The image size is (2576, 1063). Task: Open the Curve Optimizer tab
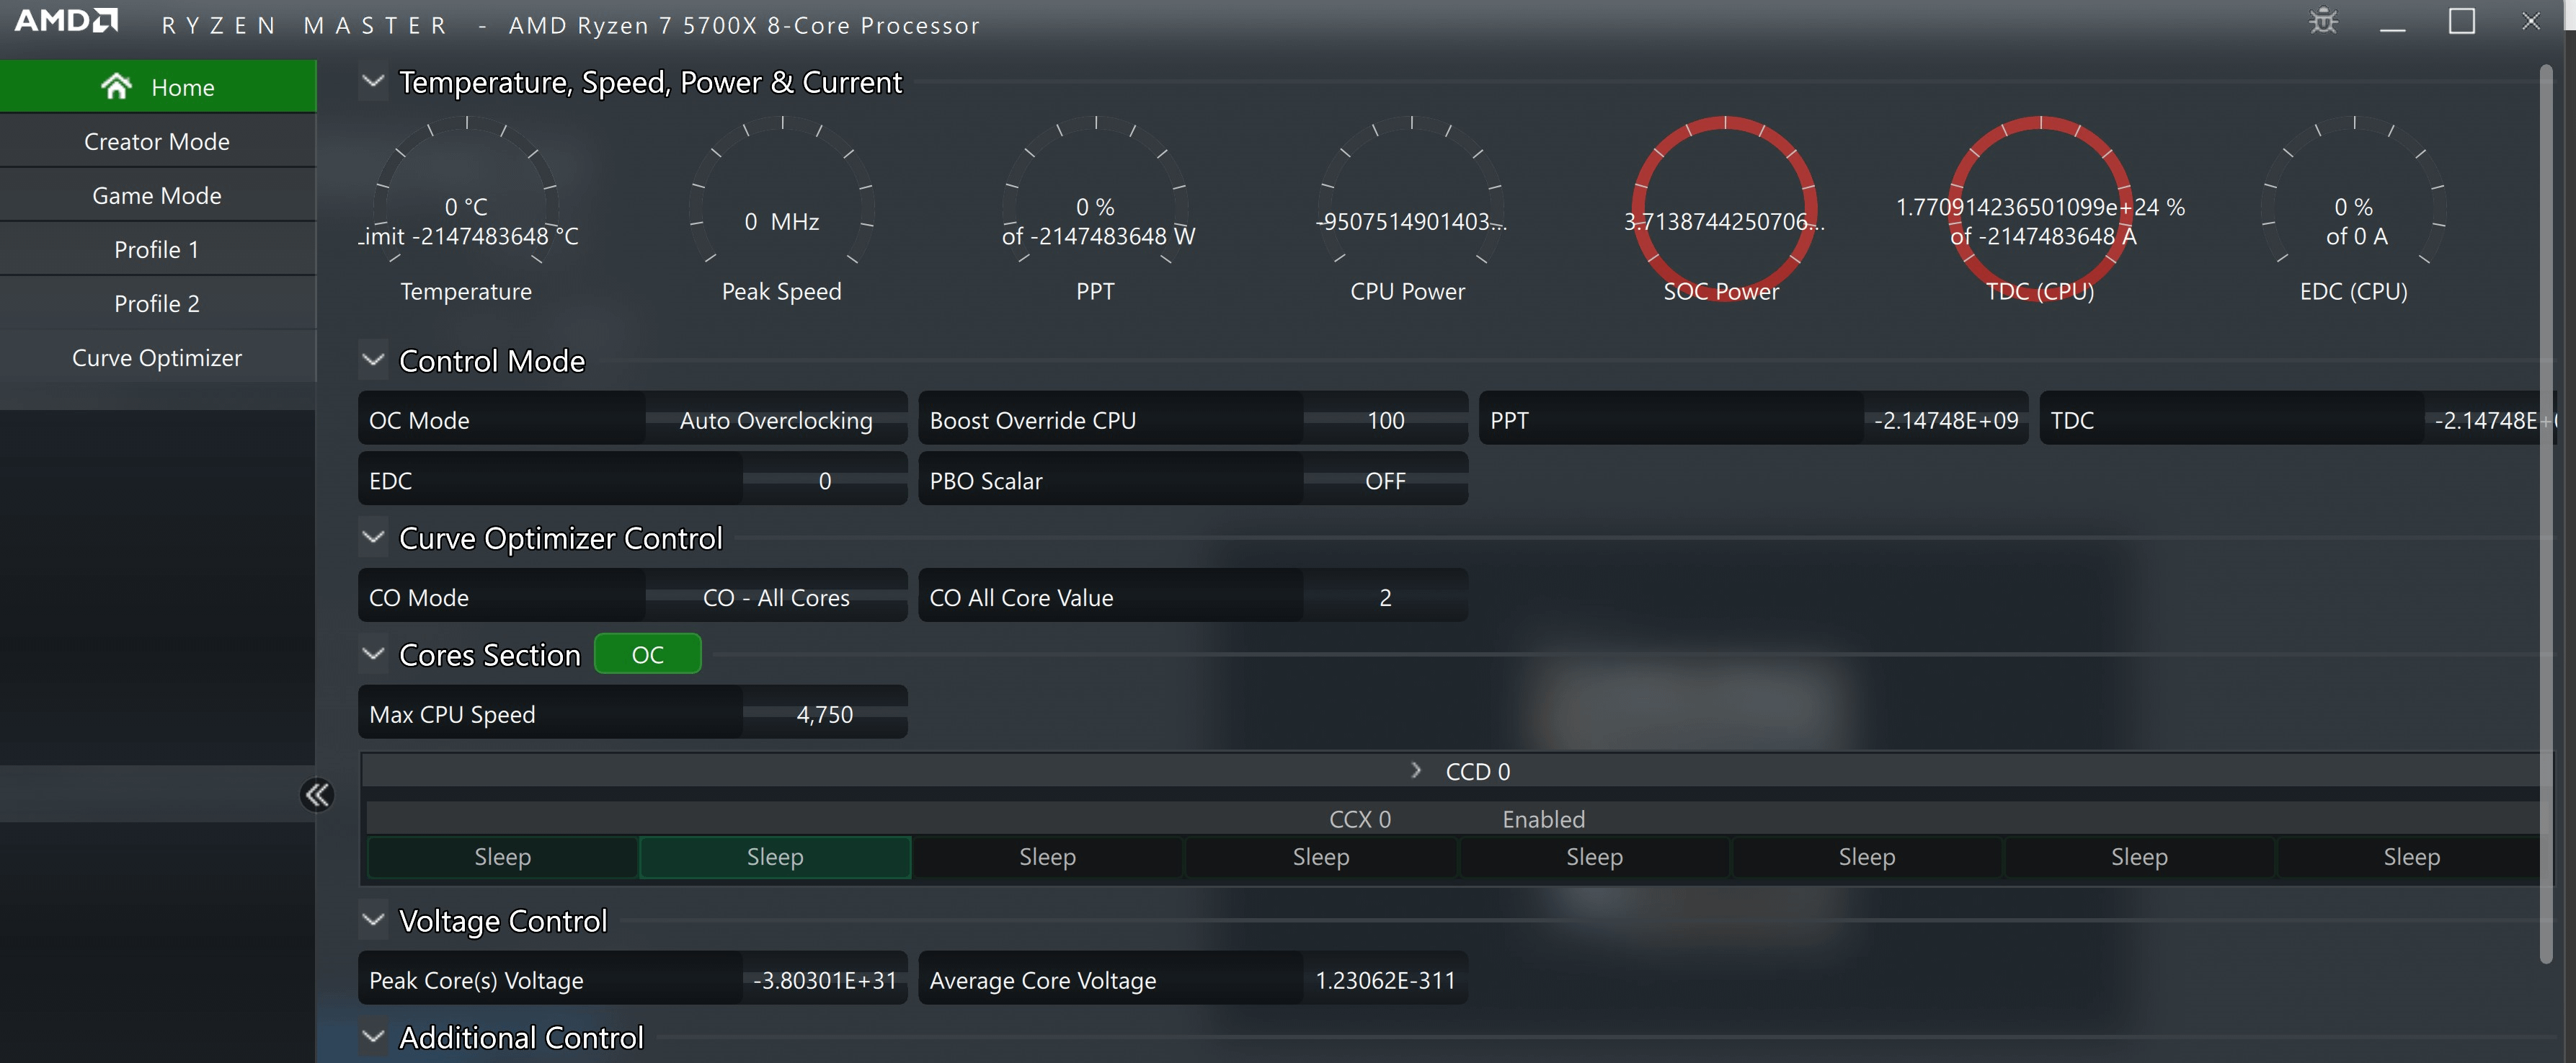pos(157,357)
